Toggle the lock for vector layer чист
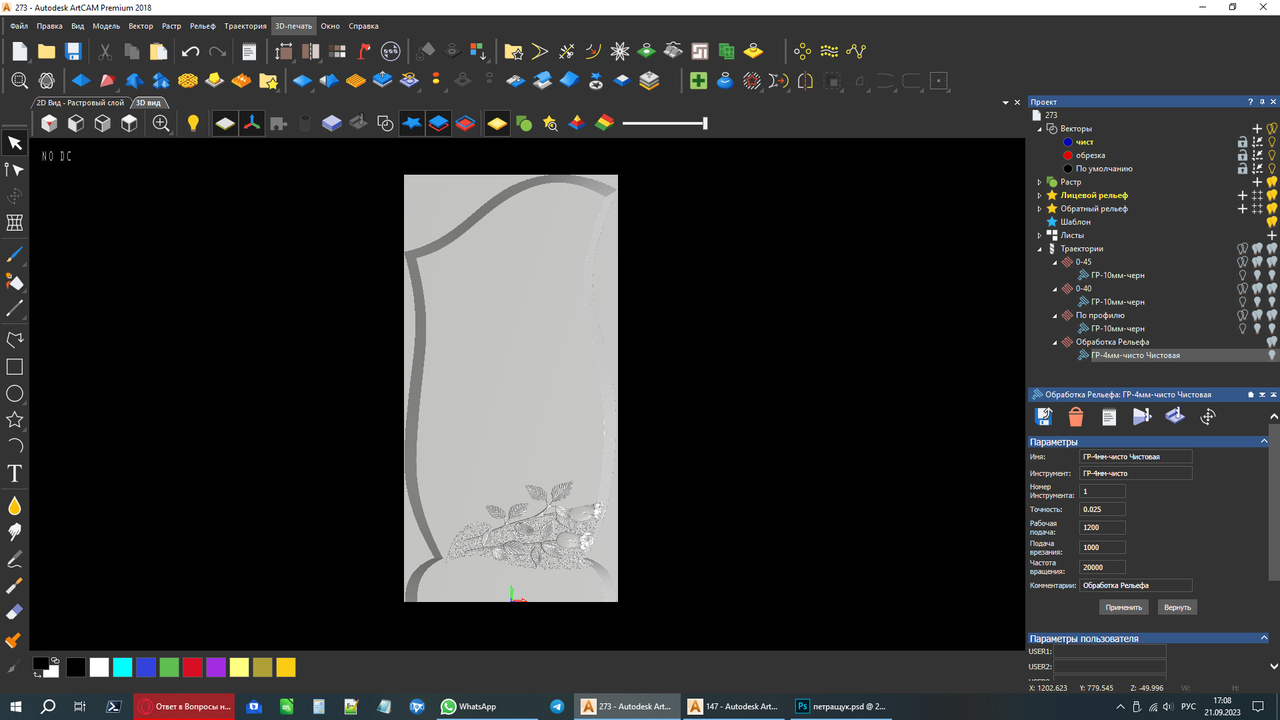This screenshot has width=1280, height=720. pyautogui.click(x=1243, y=142)
